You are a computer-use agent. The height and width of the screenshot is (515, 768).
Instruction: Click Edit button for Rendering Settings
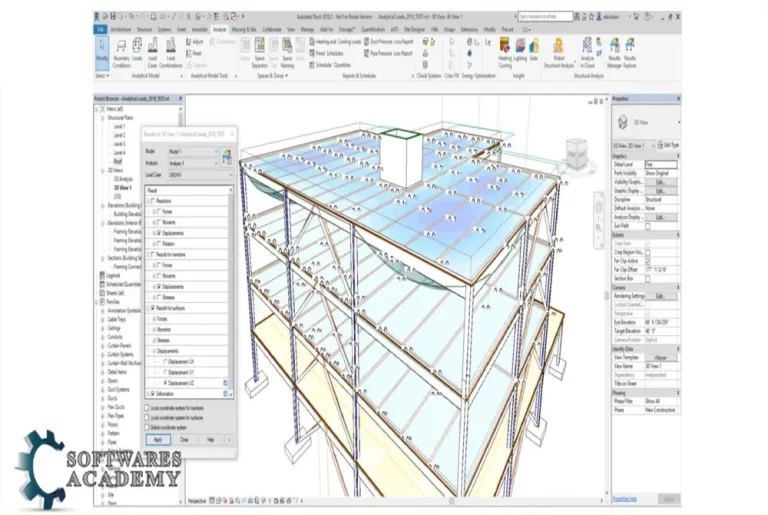(660, 296)
